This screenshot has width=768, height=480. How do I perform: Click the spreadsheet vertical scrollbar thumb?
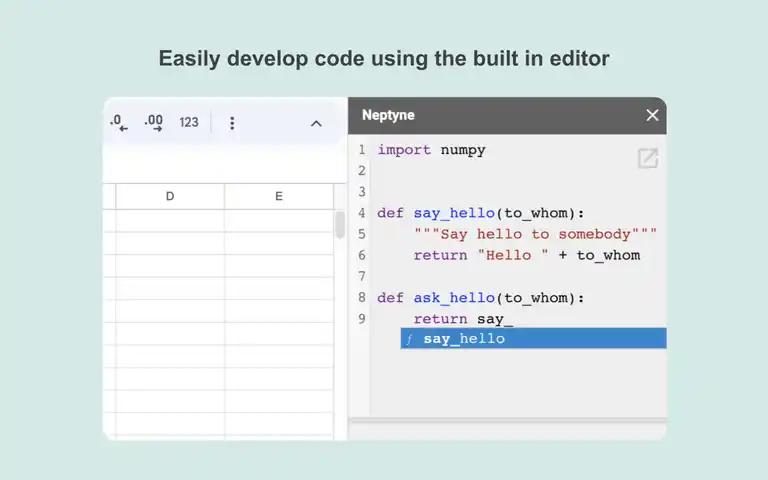(340, 225)
